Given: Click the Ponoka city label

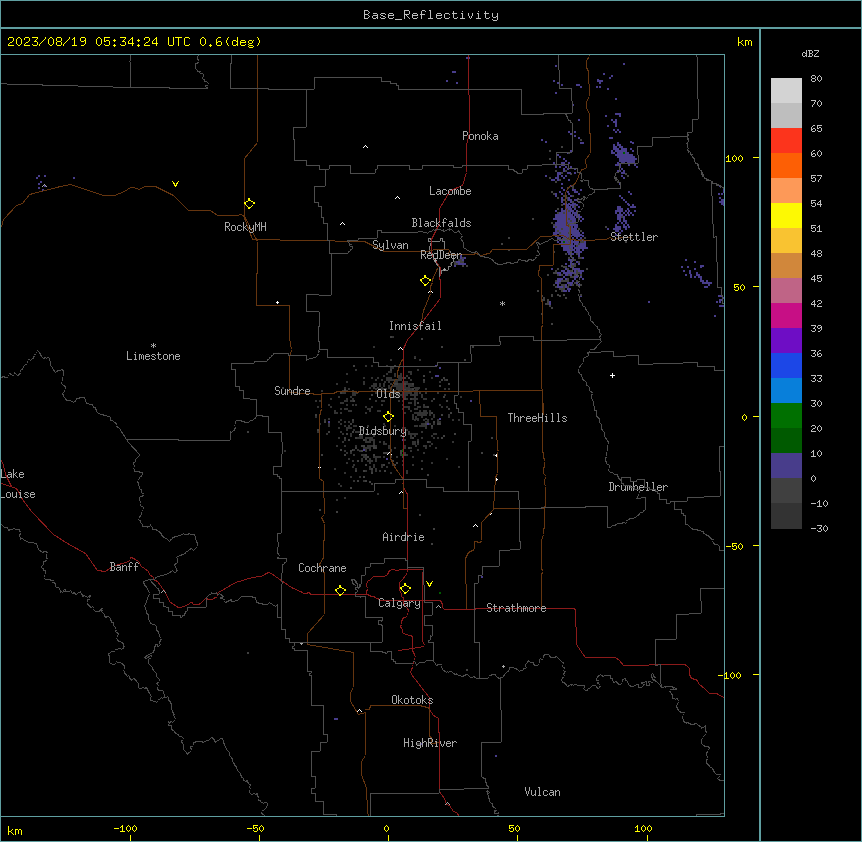Looking at the screenshot, I should point(480,136).
